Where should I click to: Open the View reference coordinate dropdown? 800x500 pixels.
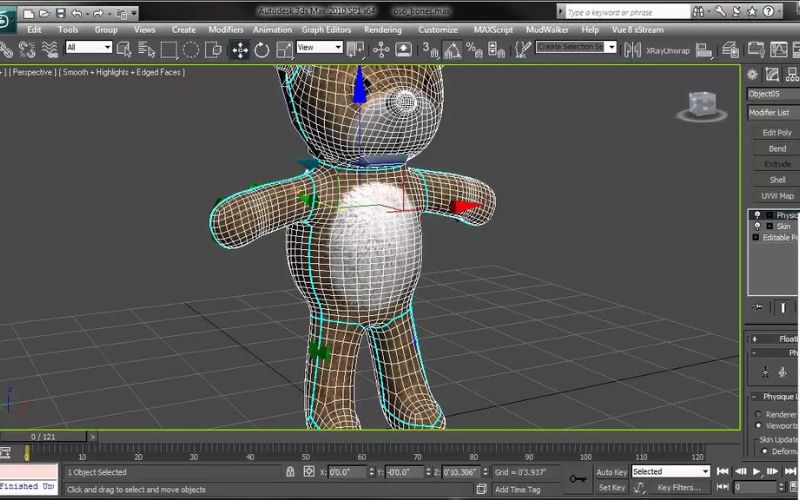[x=318, y=48]
